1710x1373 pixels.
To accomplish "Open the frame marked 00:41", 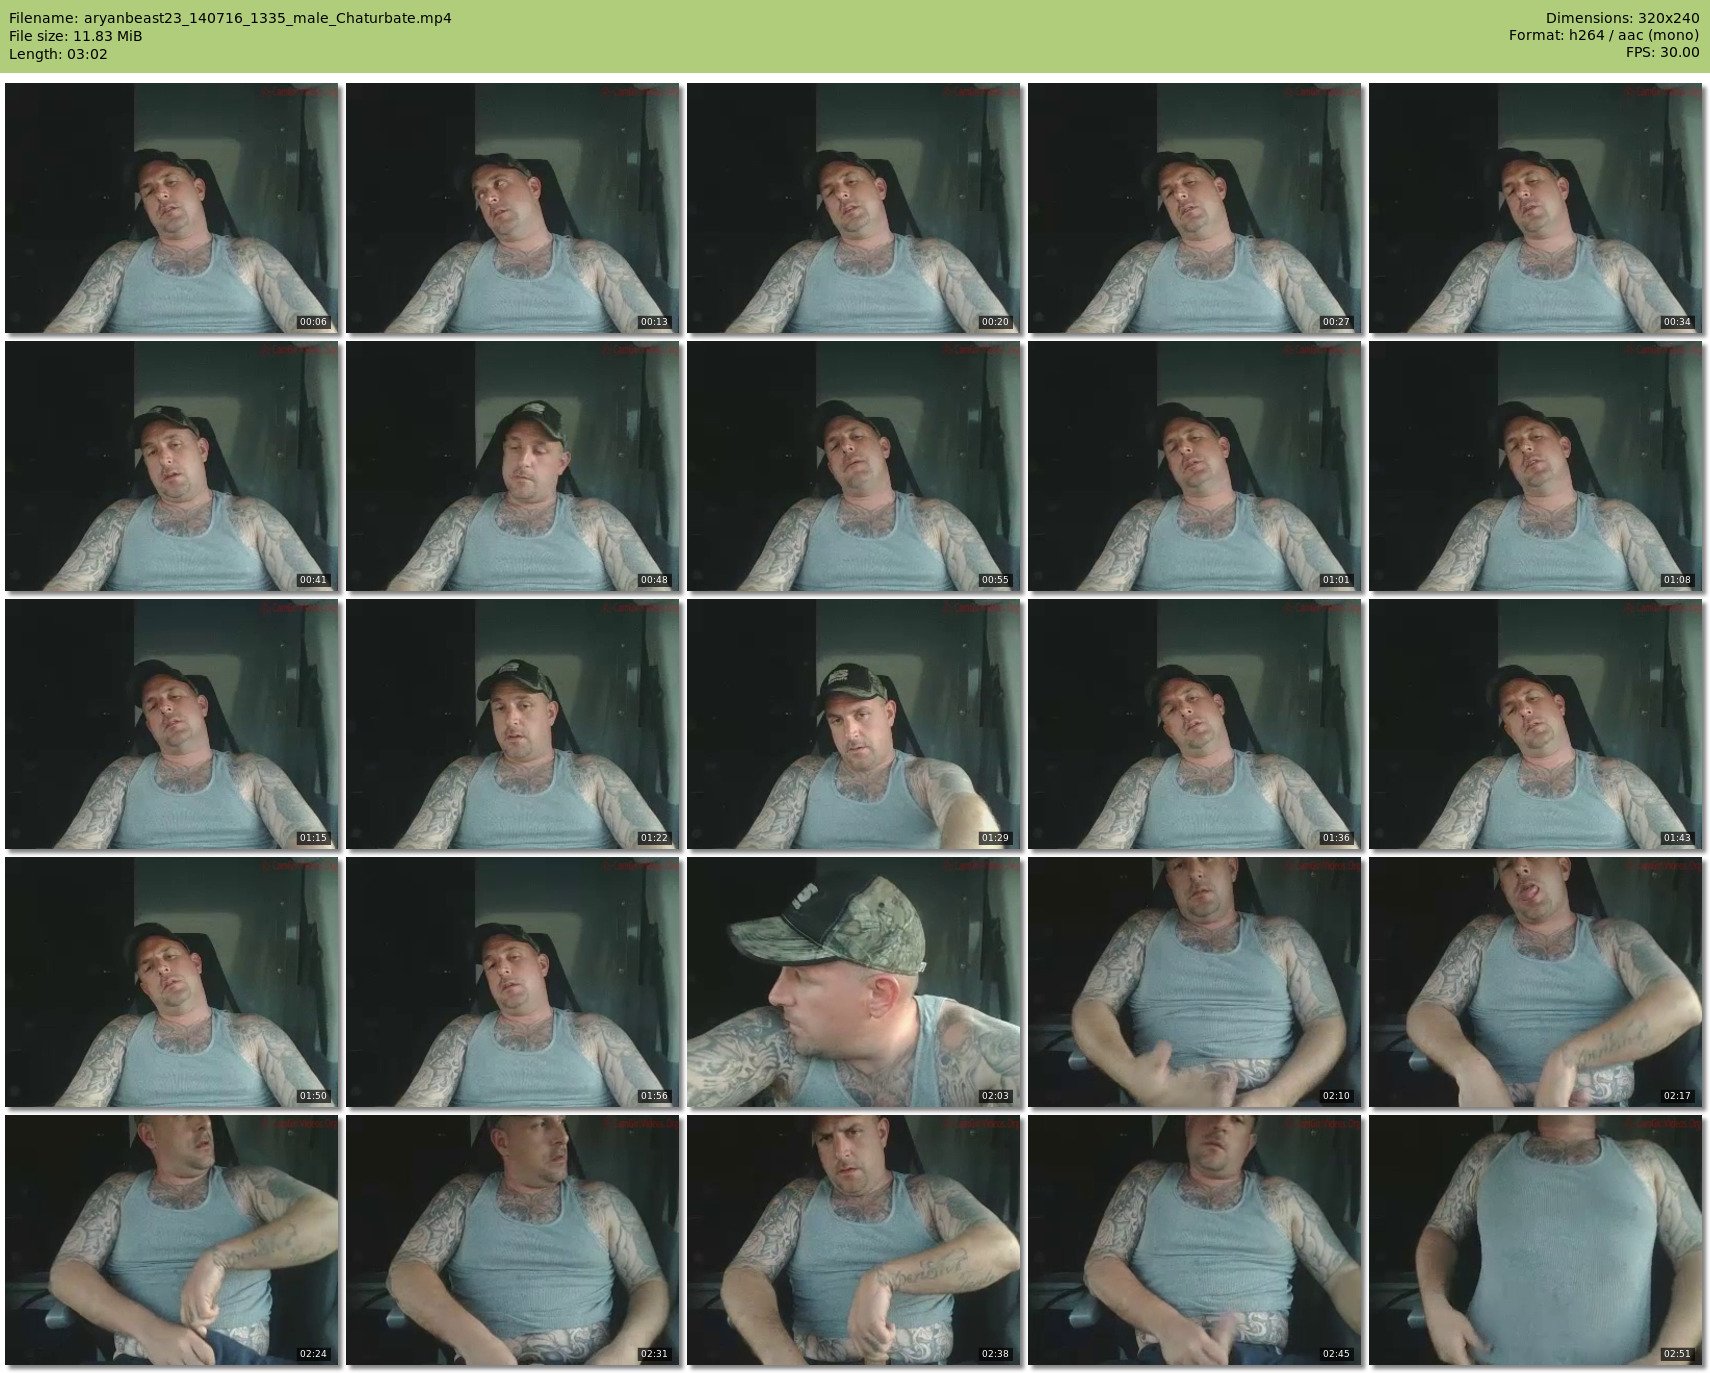I will (x=171, y=466).
